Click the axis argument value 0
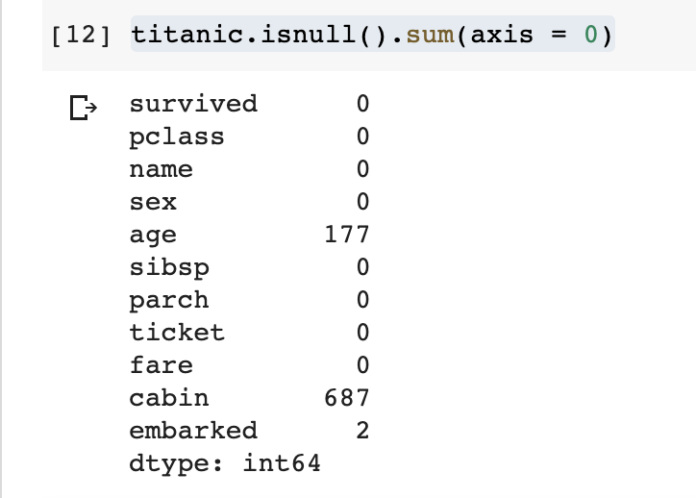 pyautogui.click(x=590, y=35)
